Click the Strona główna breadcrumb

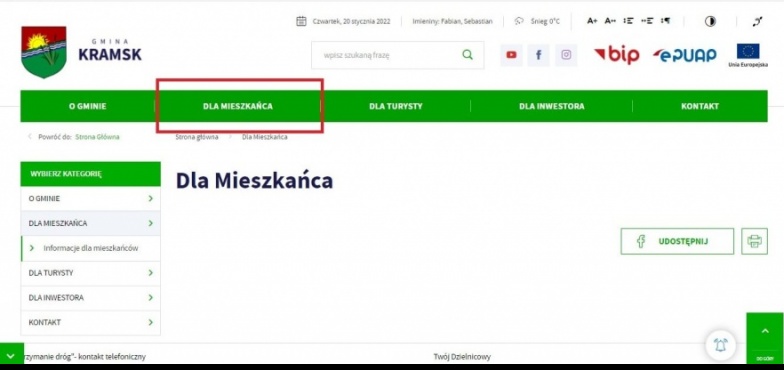(x=197, y=136)
